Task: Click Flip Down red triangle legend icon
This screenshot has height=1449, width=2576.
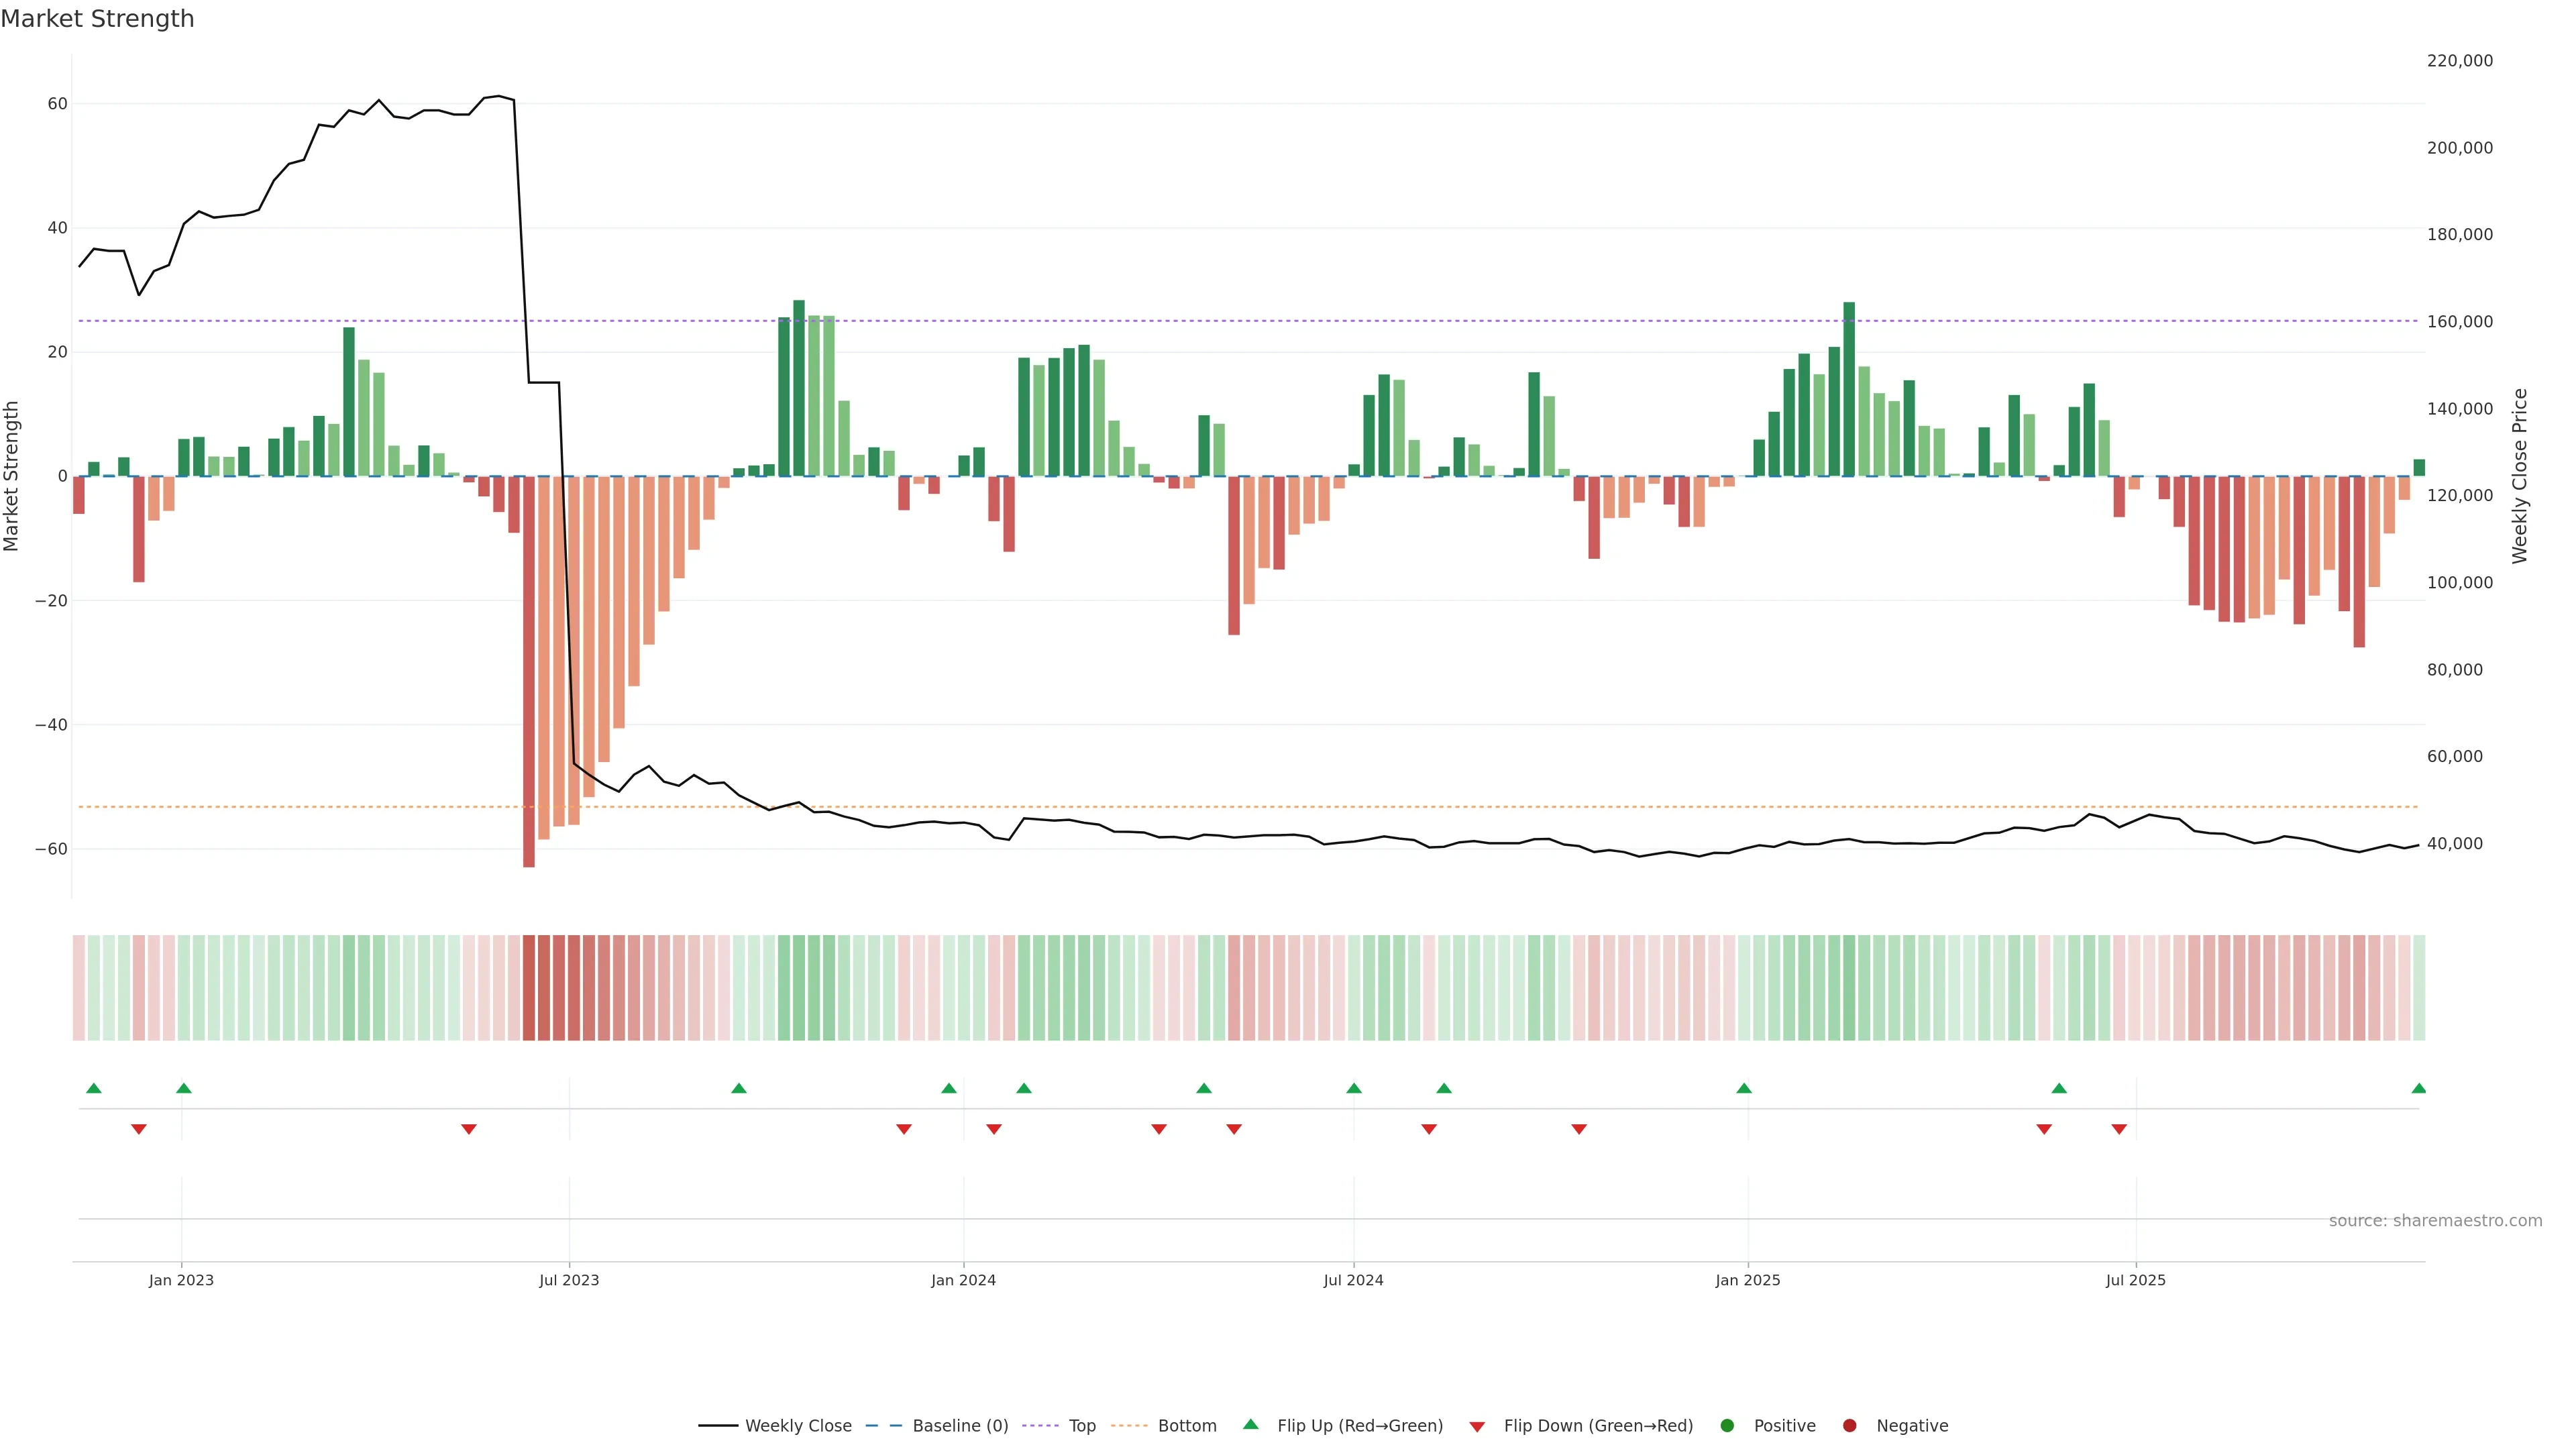Action: tap(1477, 1427)
